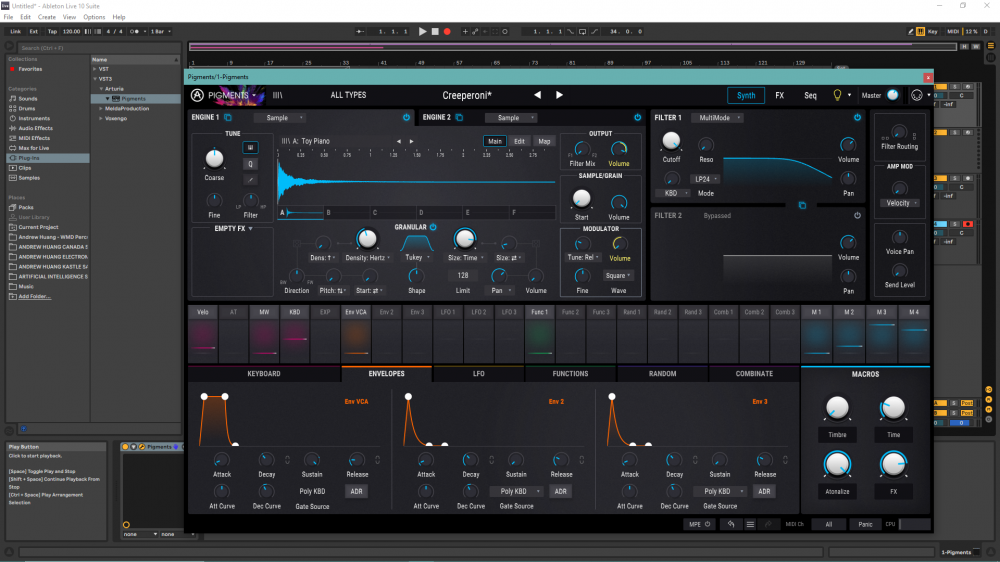1000x562 pixels.
Task: Open Filter 1 MultiMode dropdown
Action: pyautogui.click(x=718, y=117)
